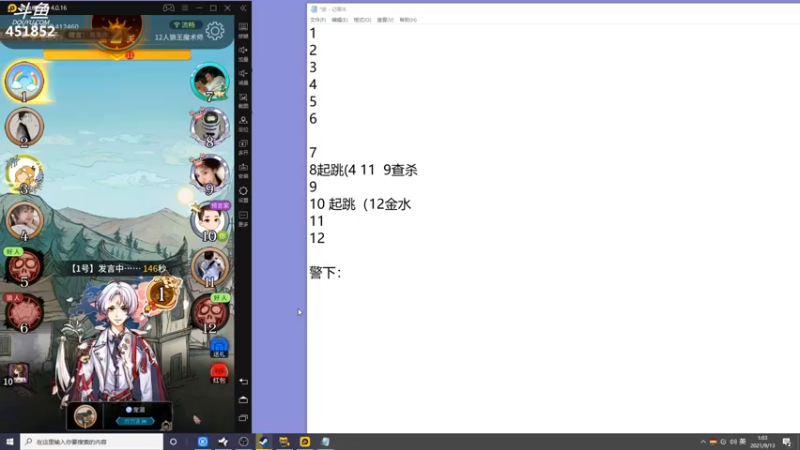Screen dimensions: 800x450
Task: Open yellow Douyu app icon on taskbar
Action: [x=305, y=442]
